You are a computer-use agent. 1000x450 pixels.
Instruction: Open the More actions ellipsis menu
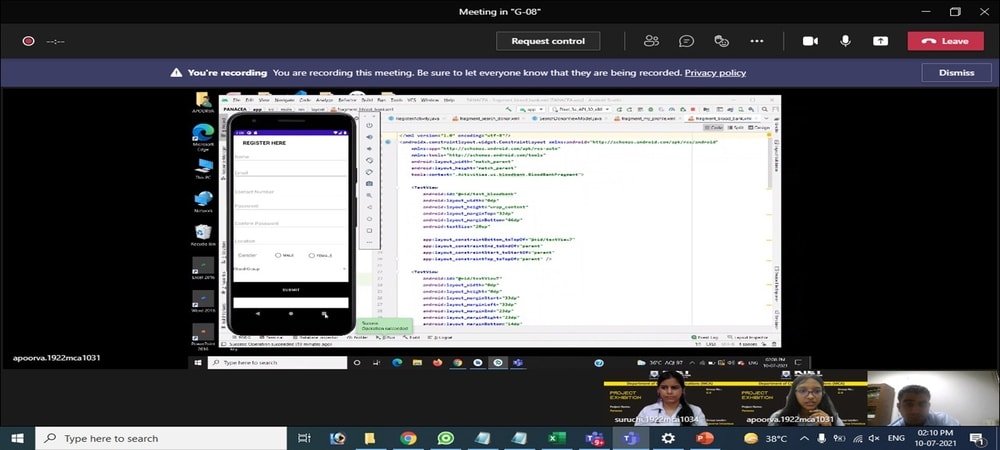[x=757, y=41]
